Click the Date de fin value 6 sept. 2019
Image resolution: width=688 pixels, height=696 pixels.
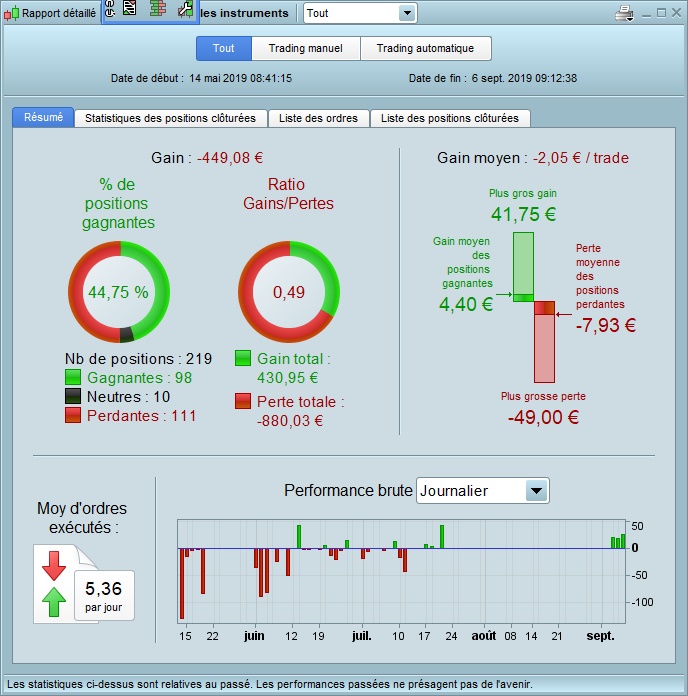(524, 79)
